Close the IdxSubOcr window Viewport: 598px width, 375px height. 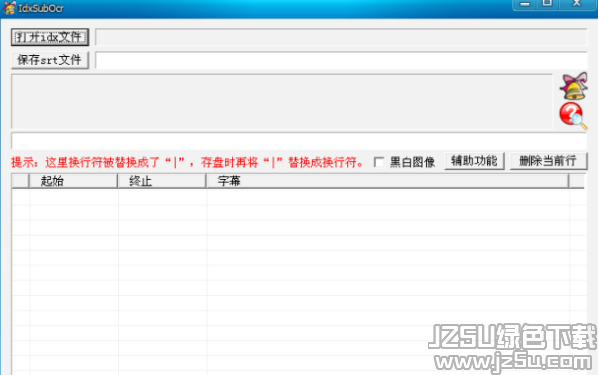[x=577, y=4]
